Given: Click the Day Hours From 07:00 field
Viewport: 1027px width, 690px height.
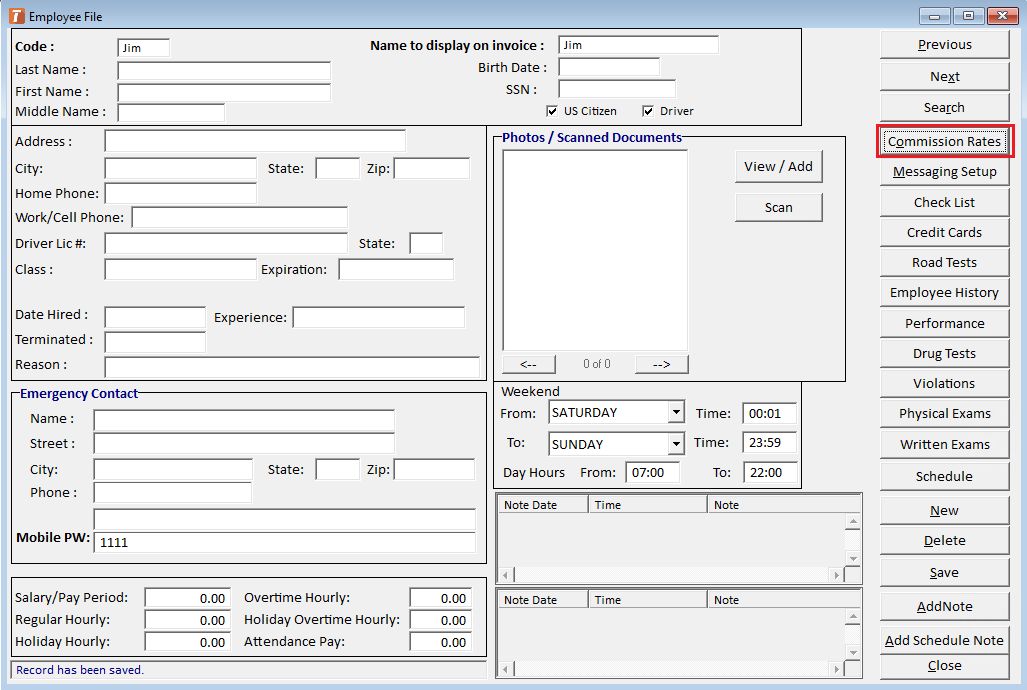Looking at the screenshot, I should point(652,472).
